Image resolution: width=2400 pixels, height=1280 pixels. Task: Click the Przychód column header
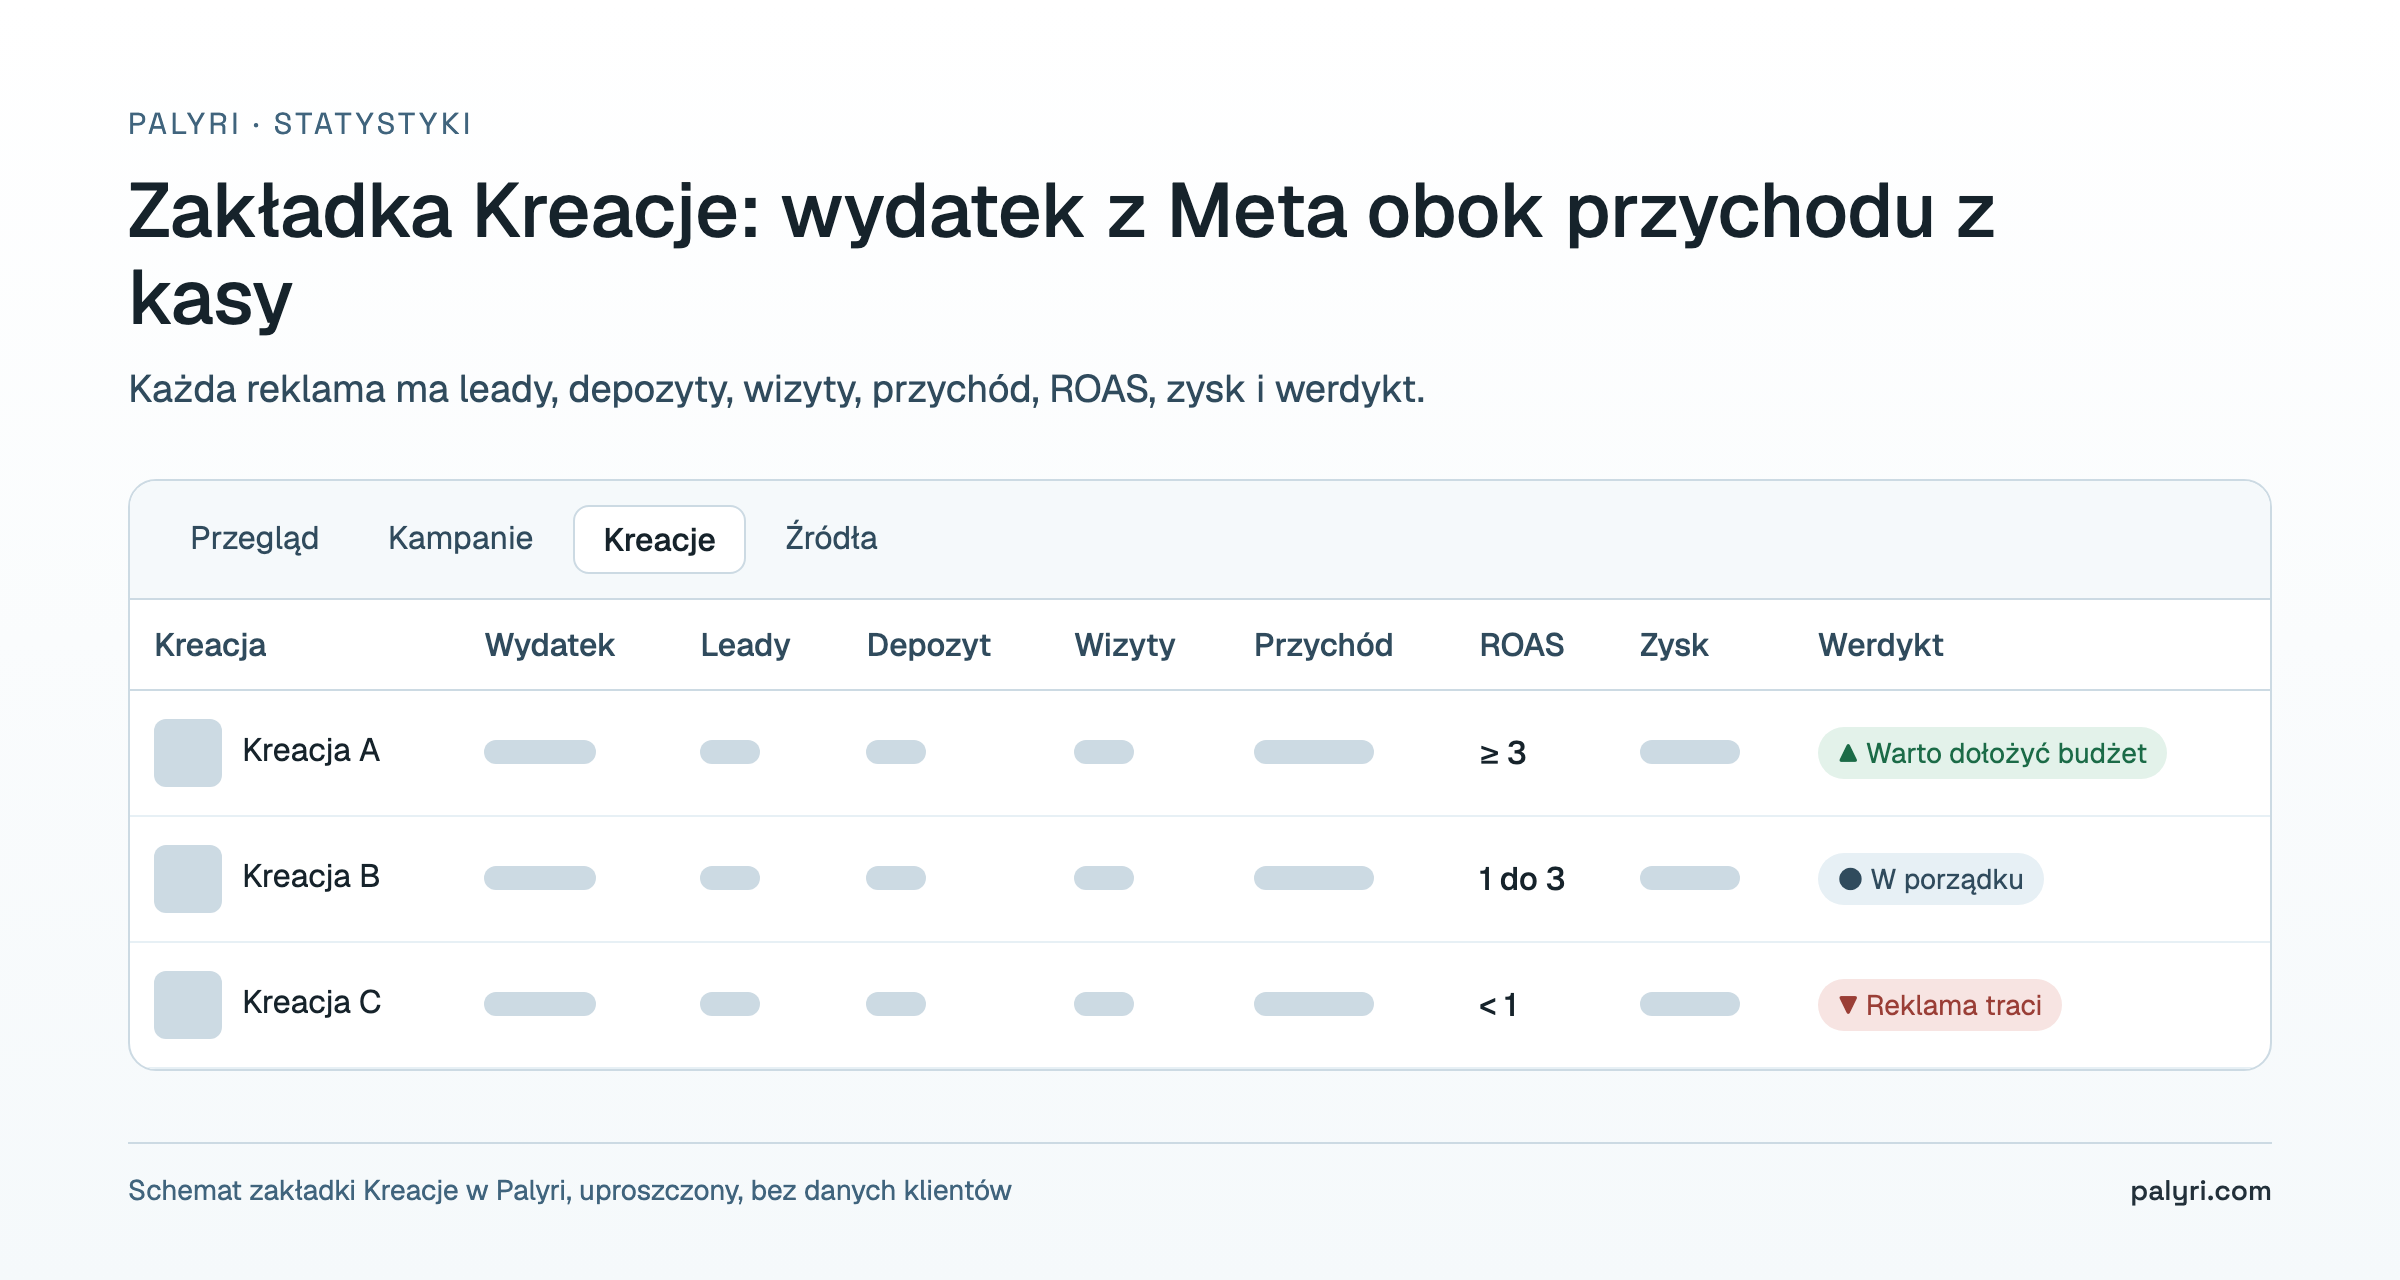click(1323, 645)
